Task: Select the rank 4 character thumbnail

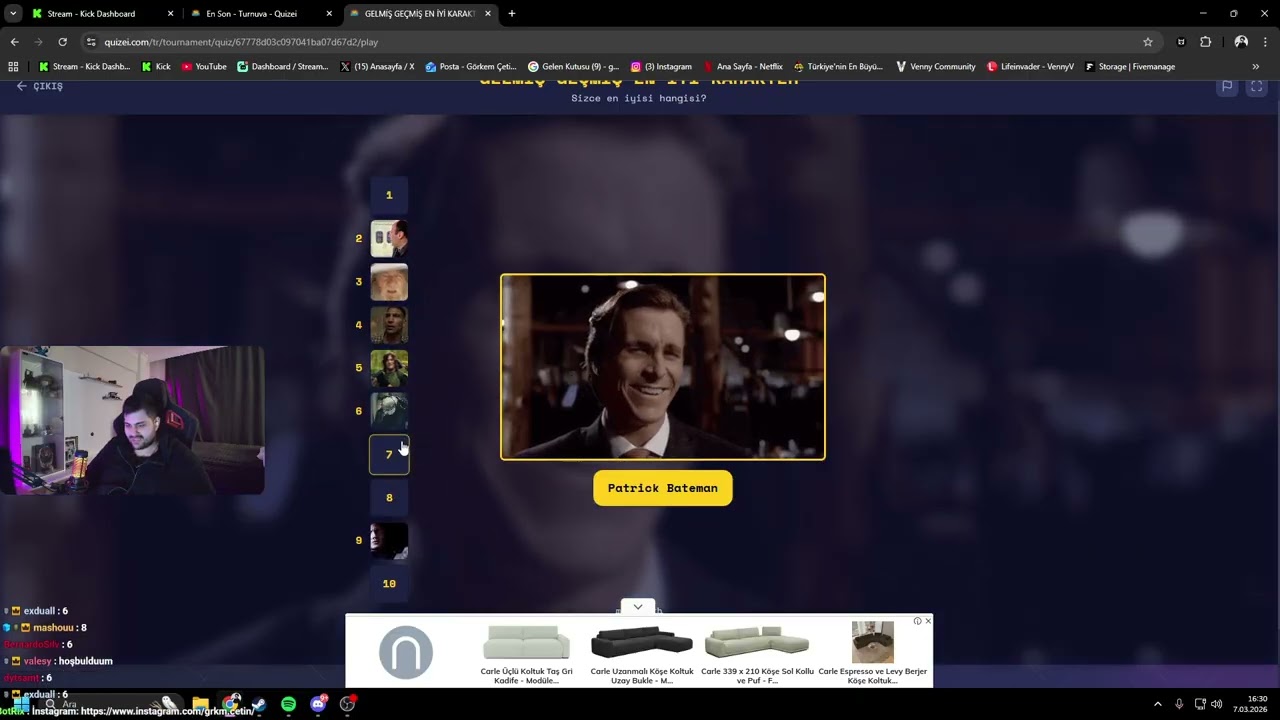Action: pyautogui.click(x=389, y=325)
